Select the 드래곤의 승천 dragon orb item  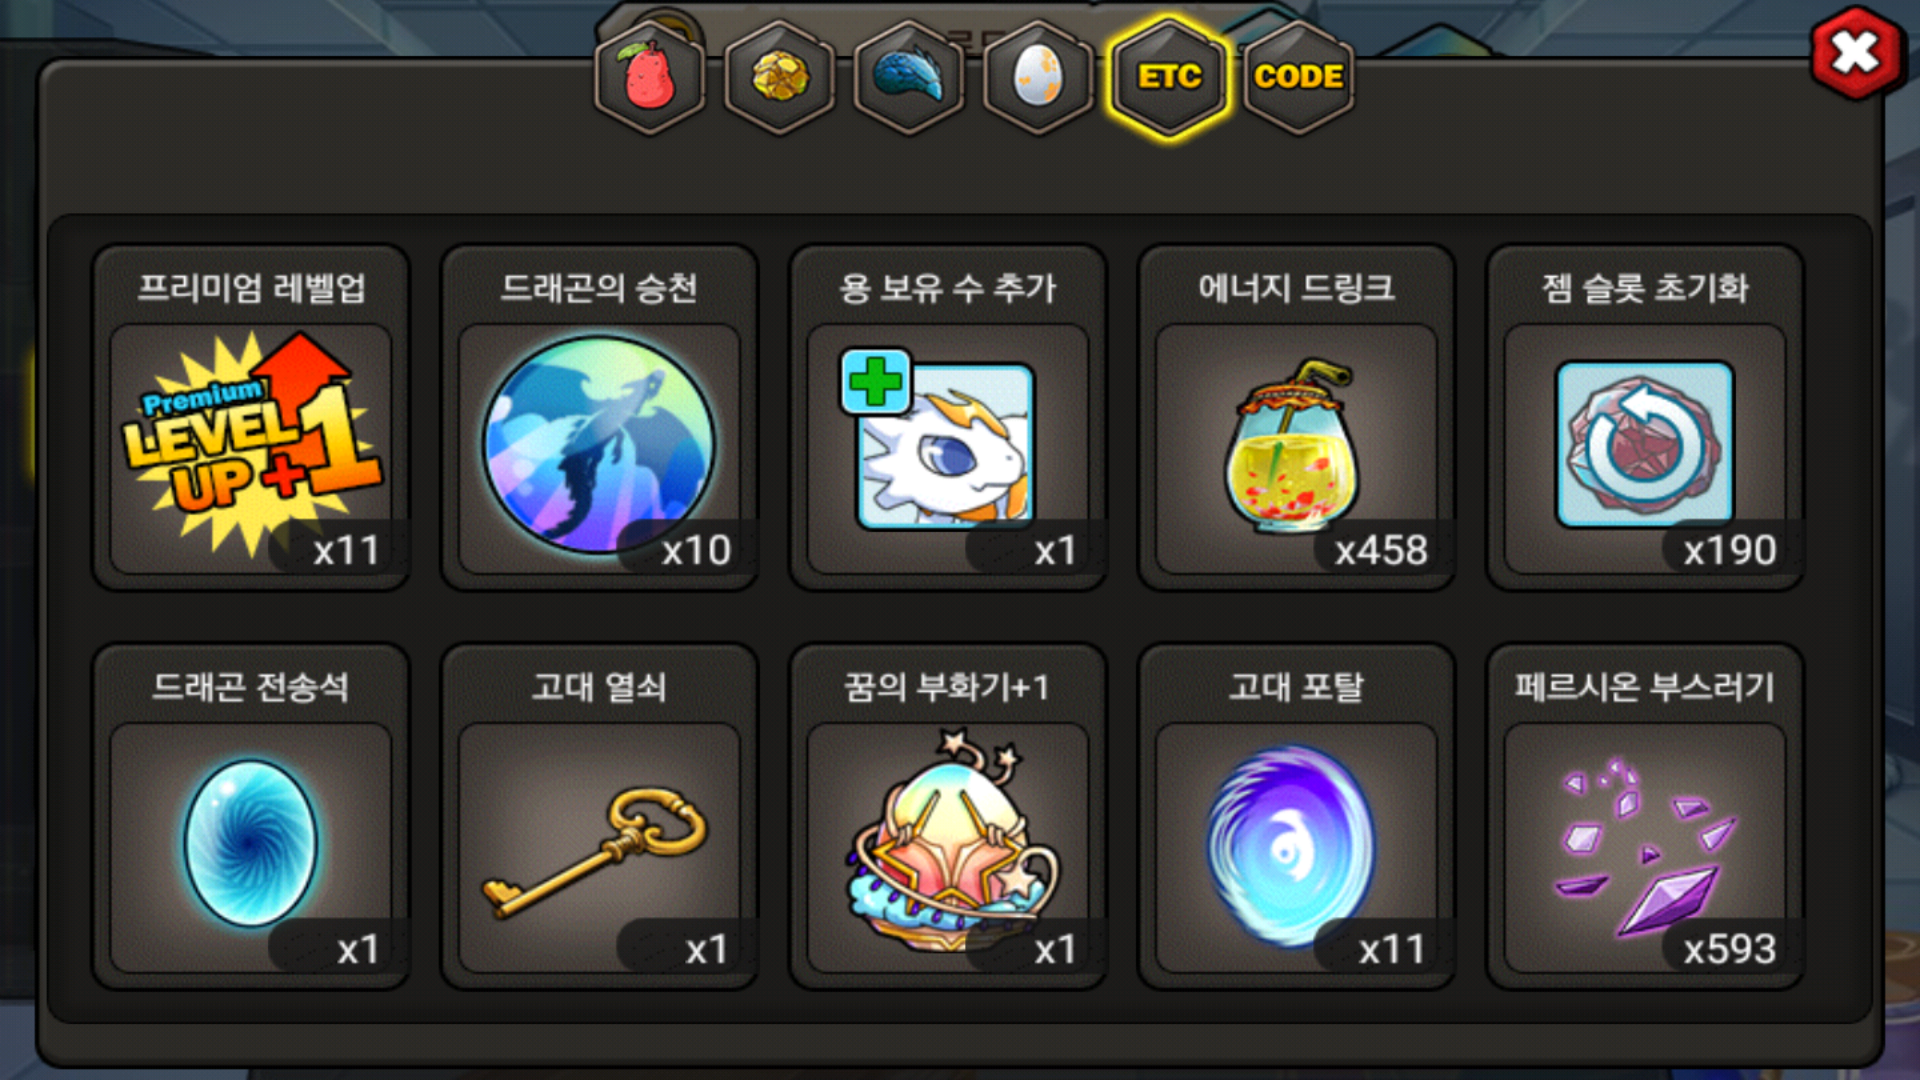coord(600,419)
